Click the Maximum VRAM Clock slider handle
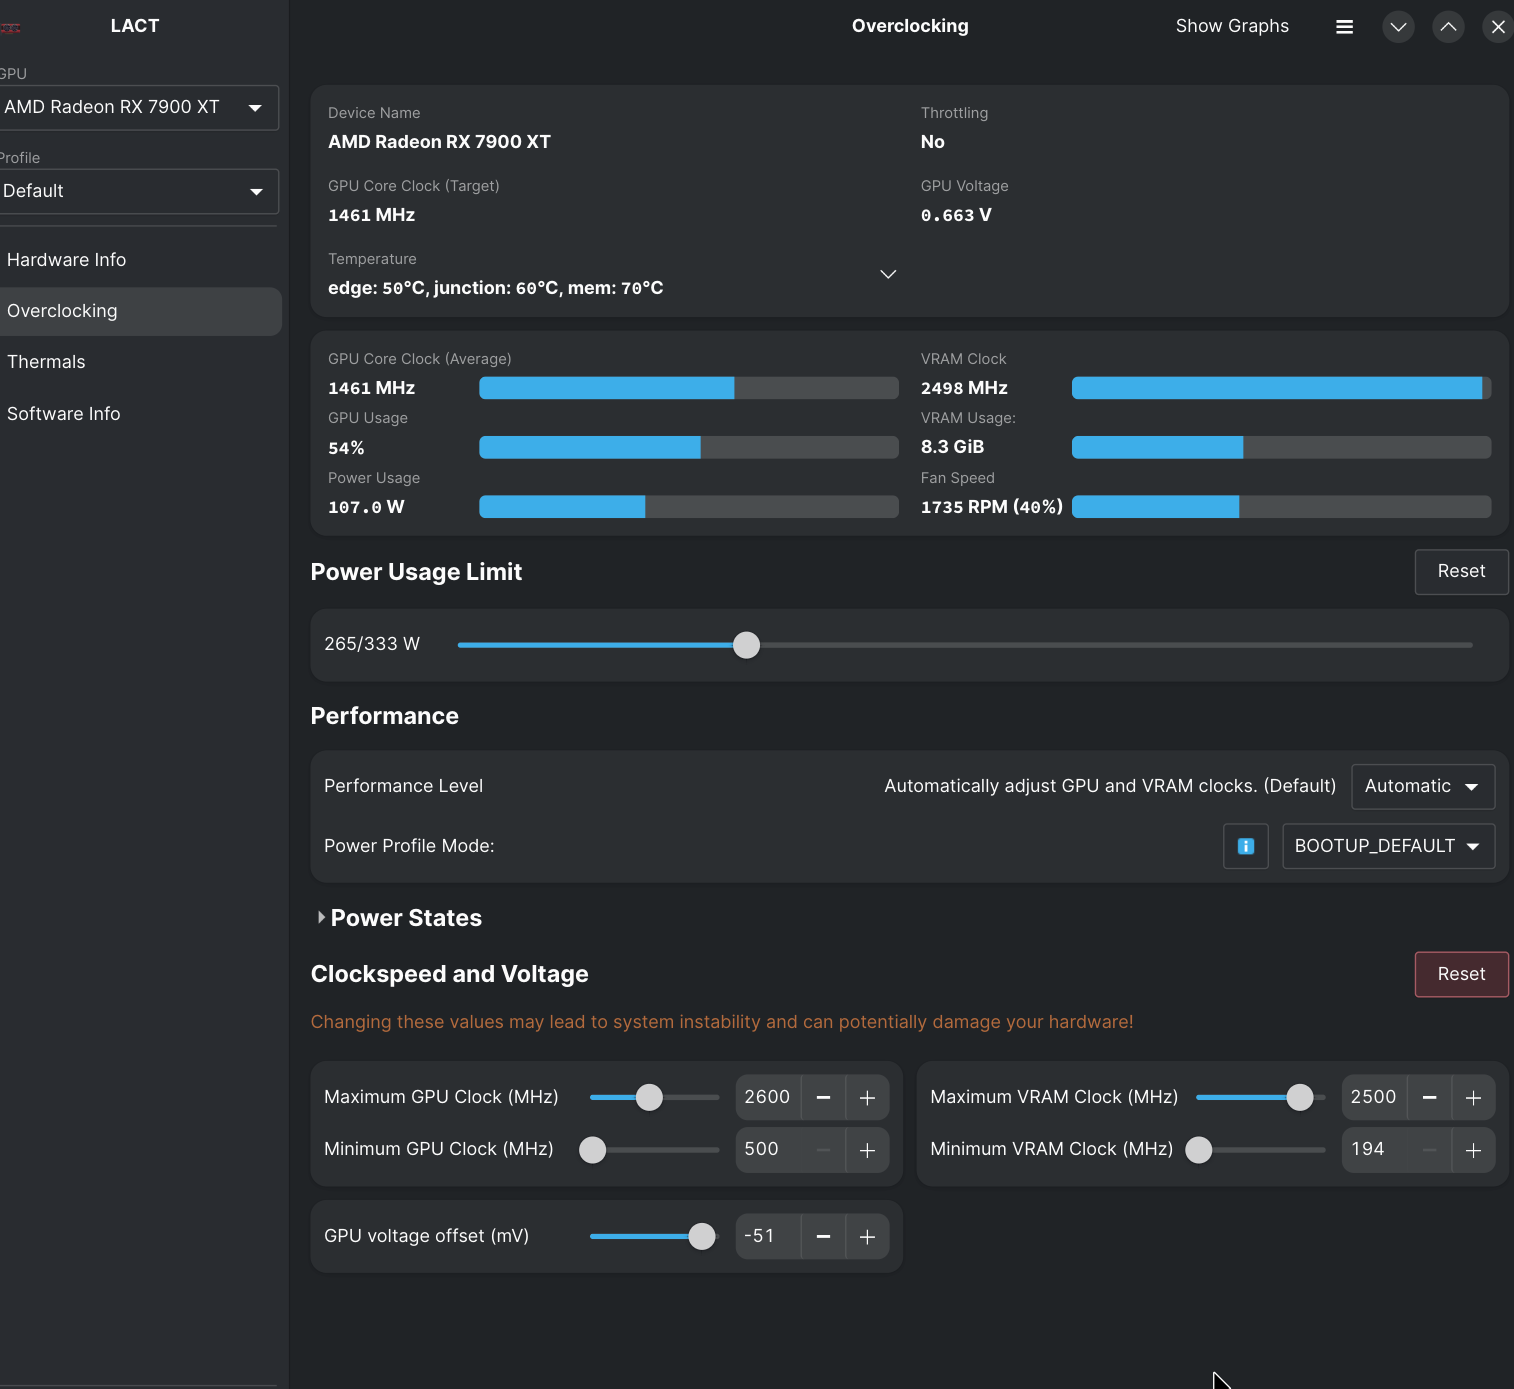The width and height of the screenshot is (1514, 1389). point(1299,1097)
